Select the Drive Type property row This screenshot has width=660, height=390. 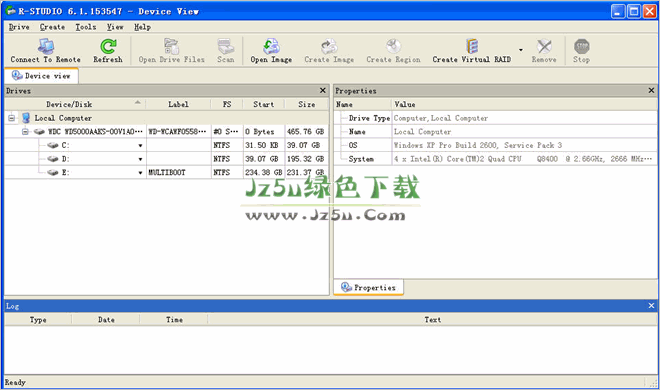click(495, 118)
